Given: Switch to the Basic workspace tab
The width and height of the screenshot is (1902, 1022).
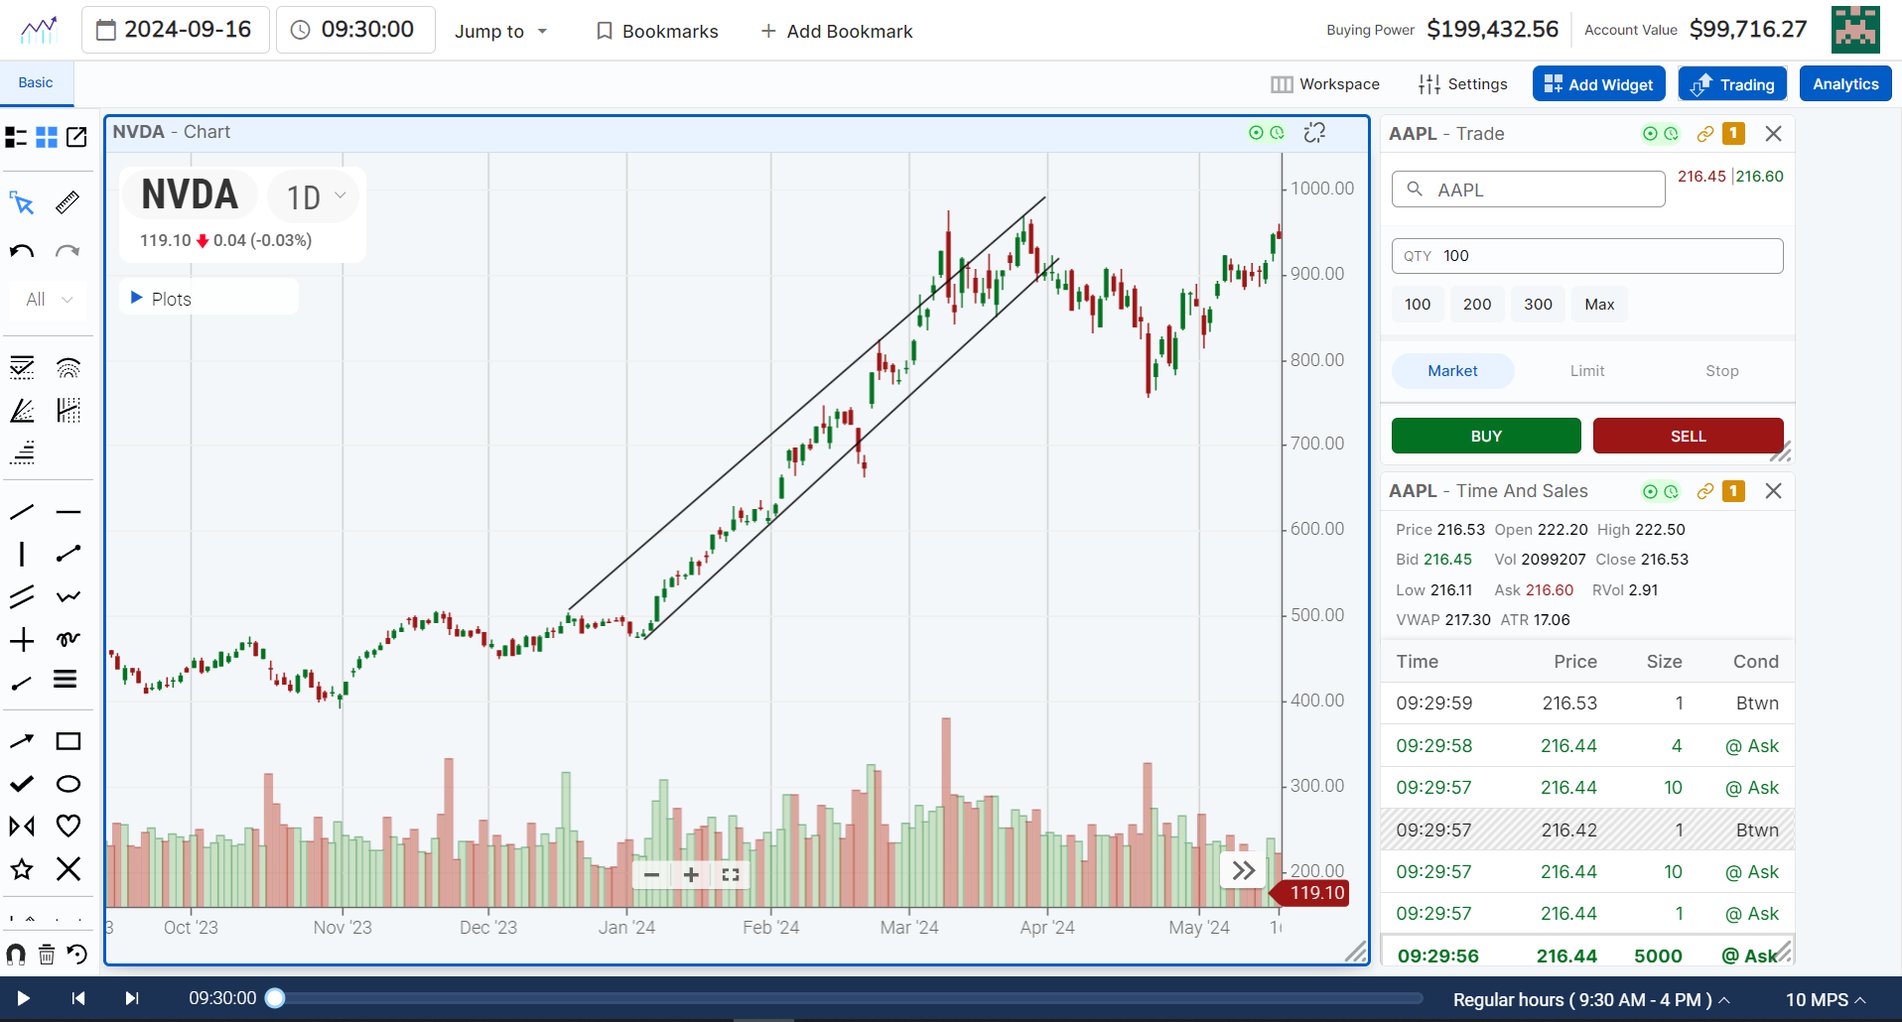Looking at the screenshot, I should click(x=36, y=82).
